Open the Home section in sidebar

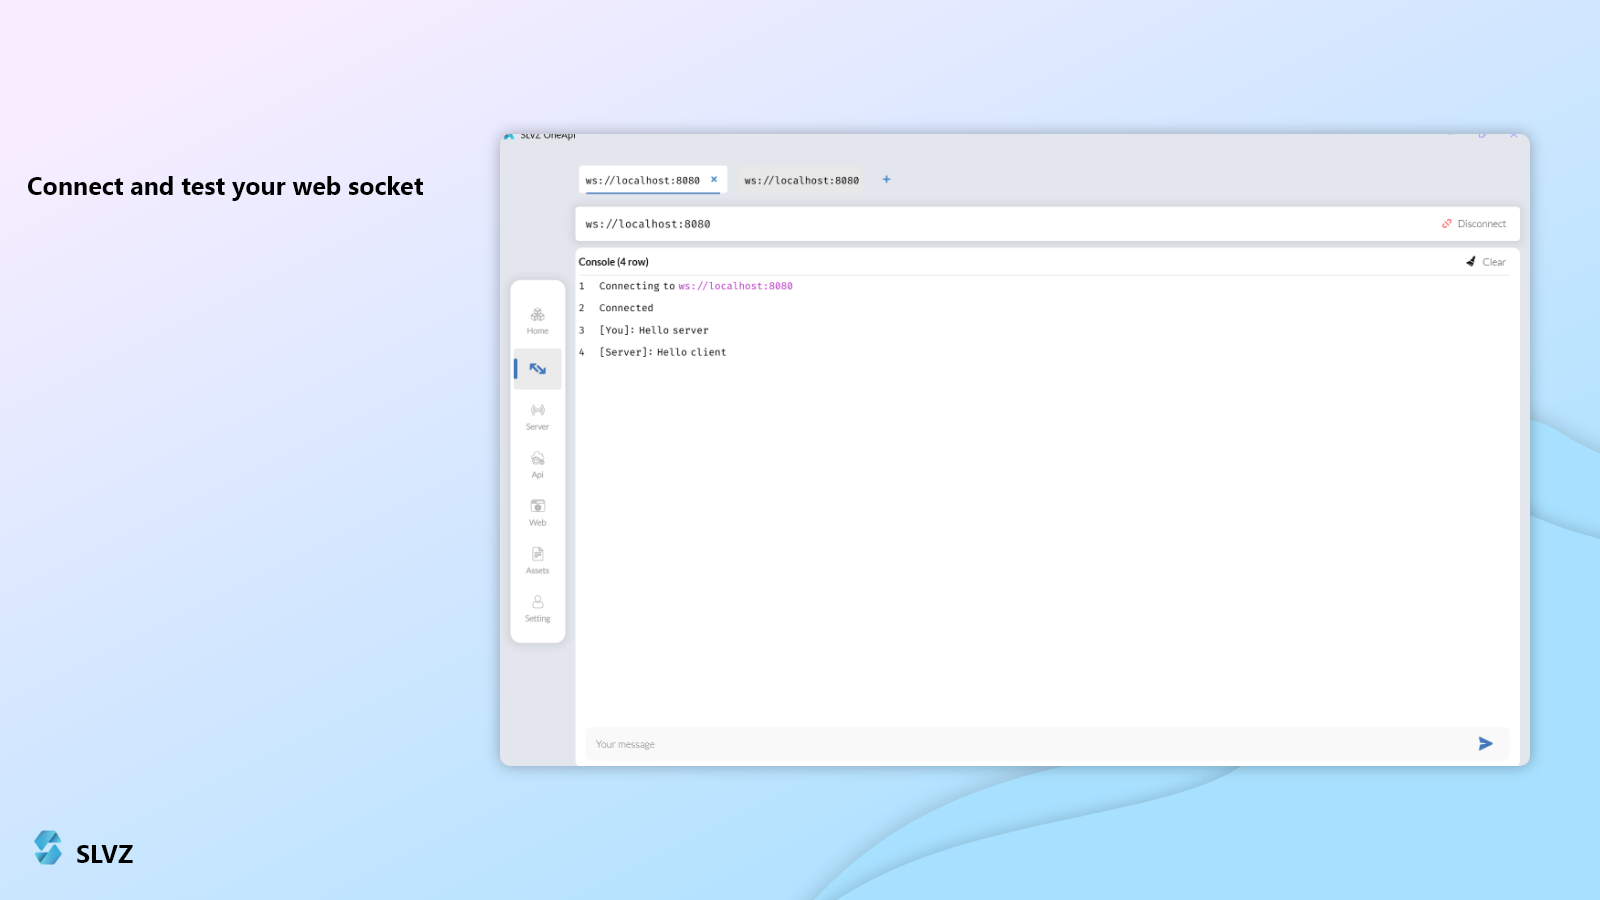tap(537, 320)
